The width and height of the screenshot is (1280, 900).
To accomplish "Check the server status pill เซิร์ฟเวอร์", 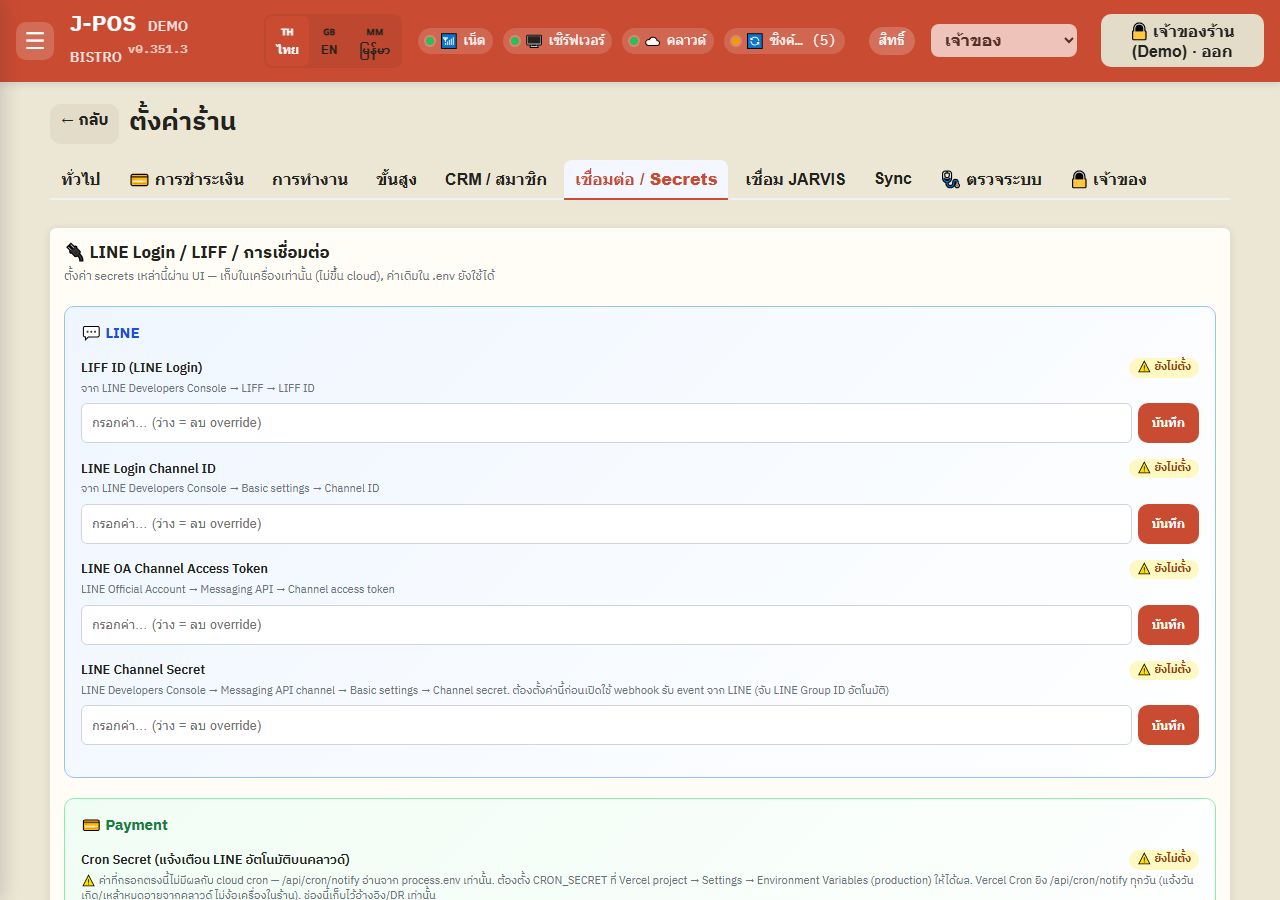I will (558, 41).
